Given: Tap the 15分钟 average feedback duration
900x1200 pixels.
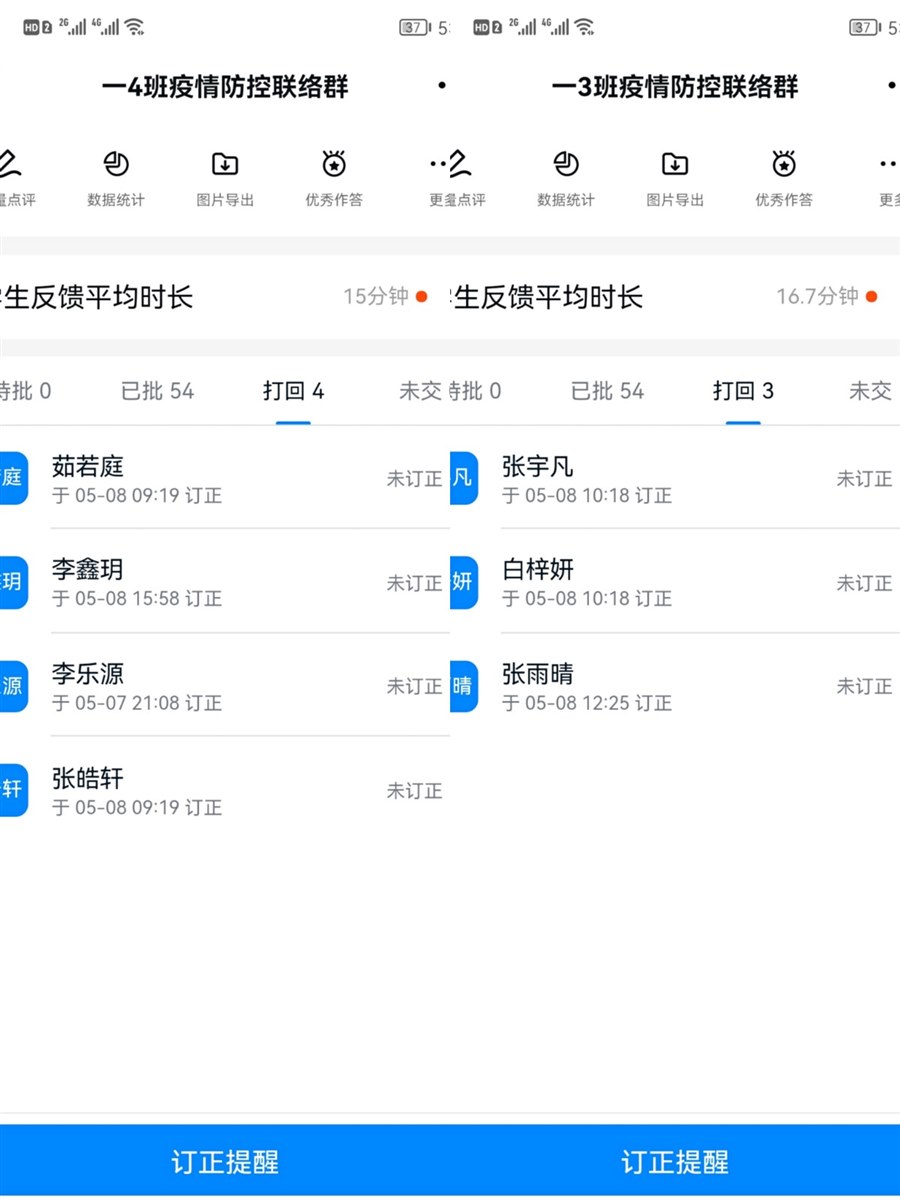Looking at the screenshot, I should pos(376,297).
